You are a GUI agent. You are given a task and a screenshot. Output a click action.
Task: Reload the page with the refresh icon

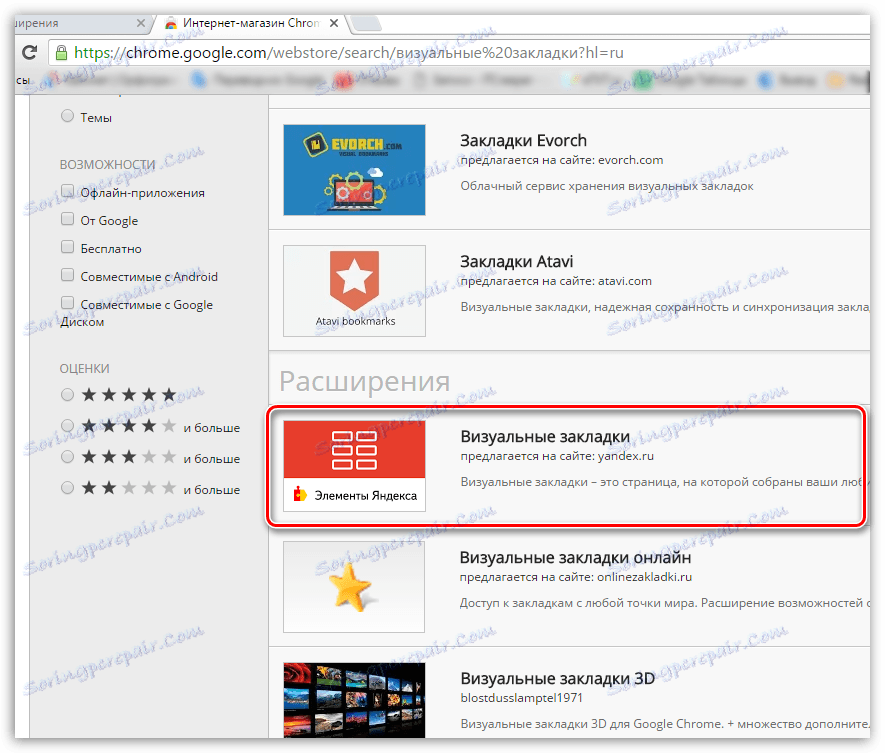pyautogui.click(x=29, y=52)
